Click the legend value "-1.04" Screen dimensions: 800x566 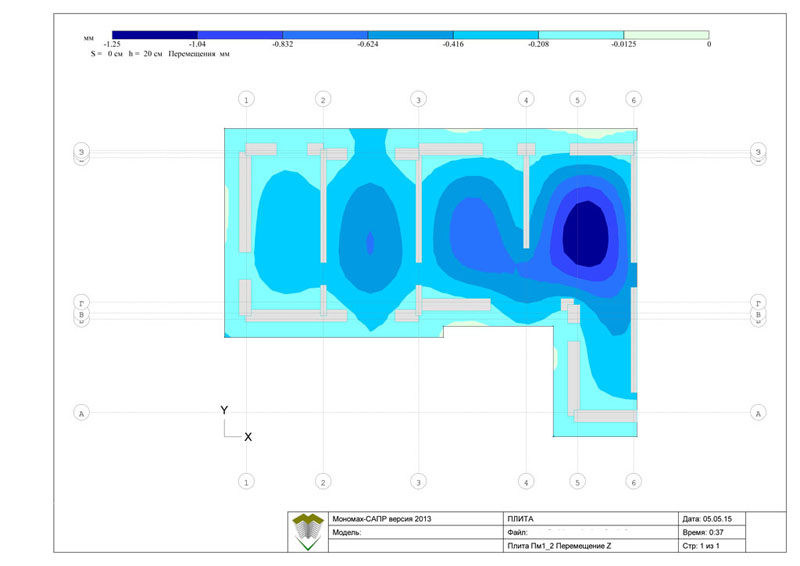(x=197, y=44)
